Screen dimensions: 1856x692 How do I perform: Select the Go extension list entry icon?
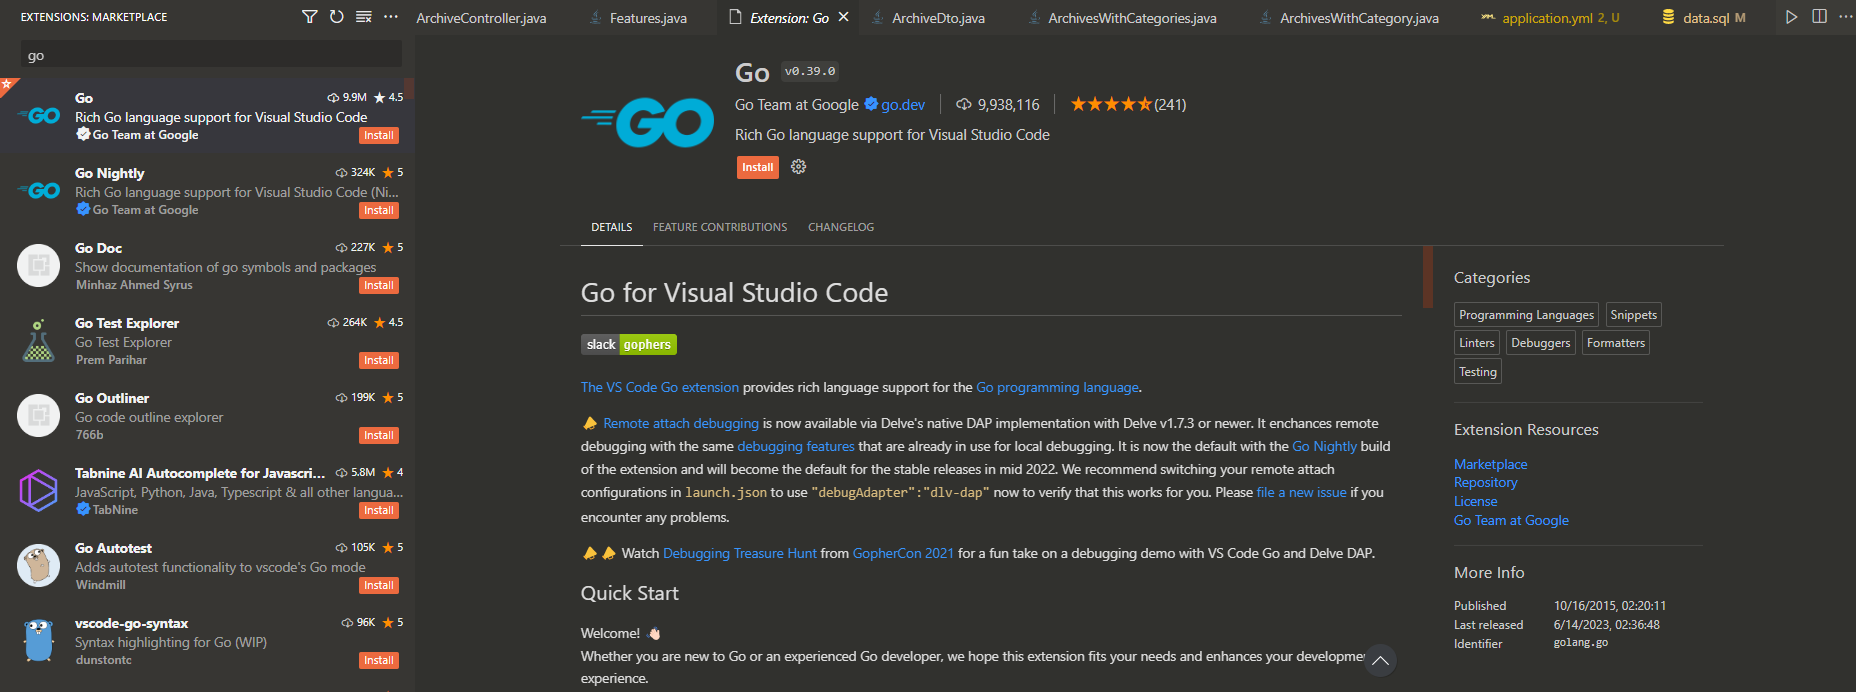coord(38,116)
